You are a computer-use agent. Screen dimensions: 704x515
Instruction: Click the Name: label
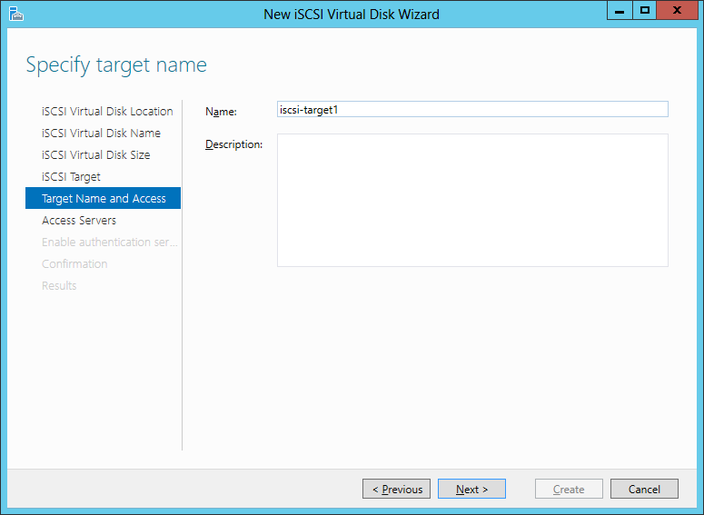tap(221, 111)
